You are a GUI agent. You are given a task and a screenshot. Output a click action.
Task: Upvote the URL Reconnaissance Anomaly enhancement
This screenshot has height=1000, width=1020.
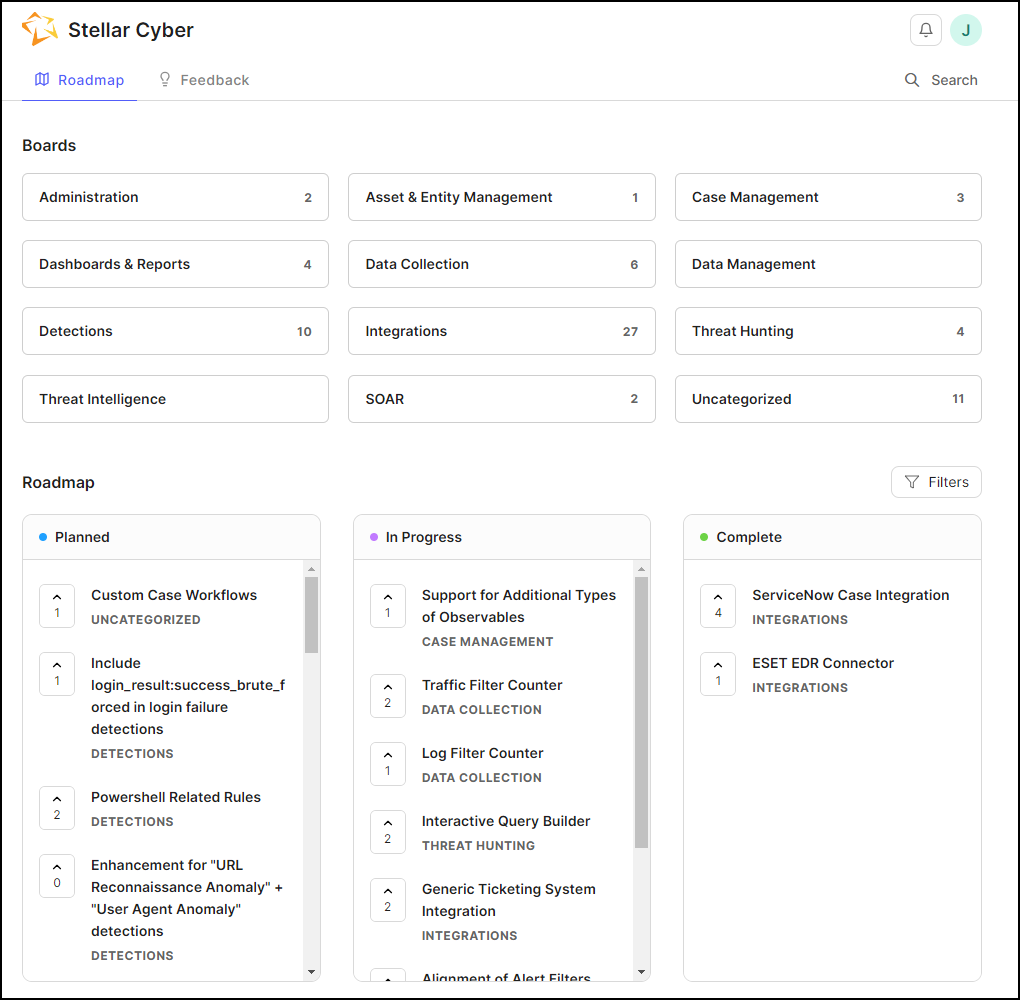tap(57, 876)
